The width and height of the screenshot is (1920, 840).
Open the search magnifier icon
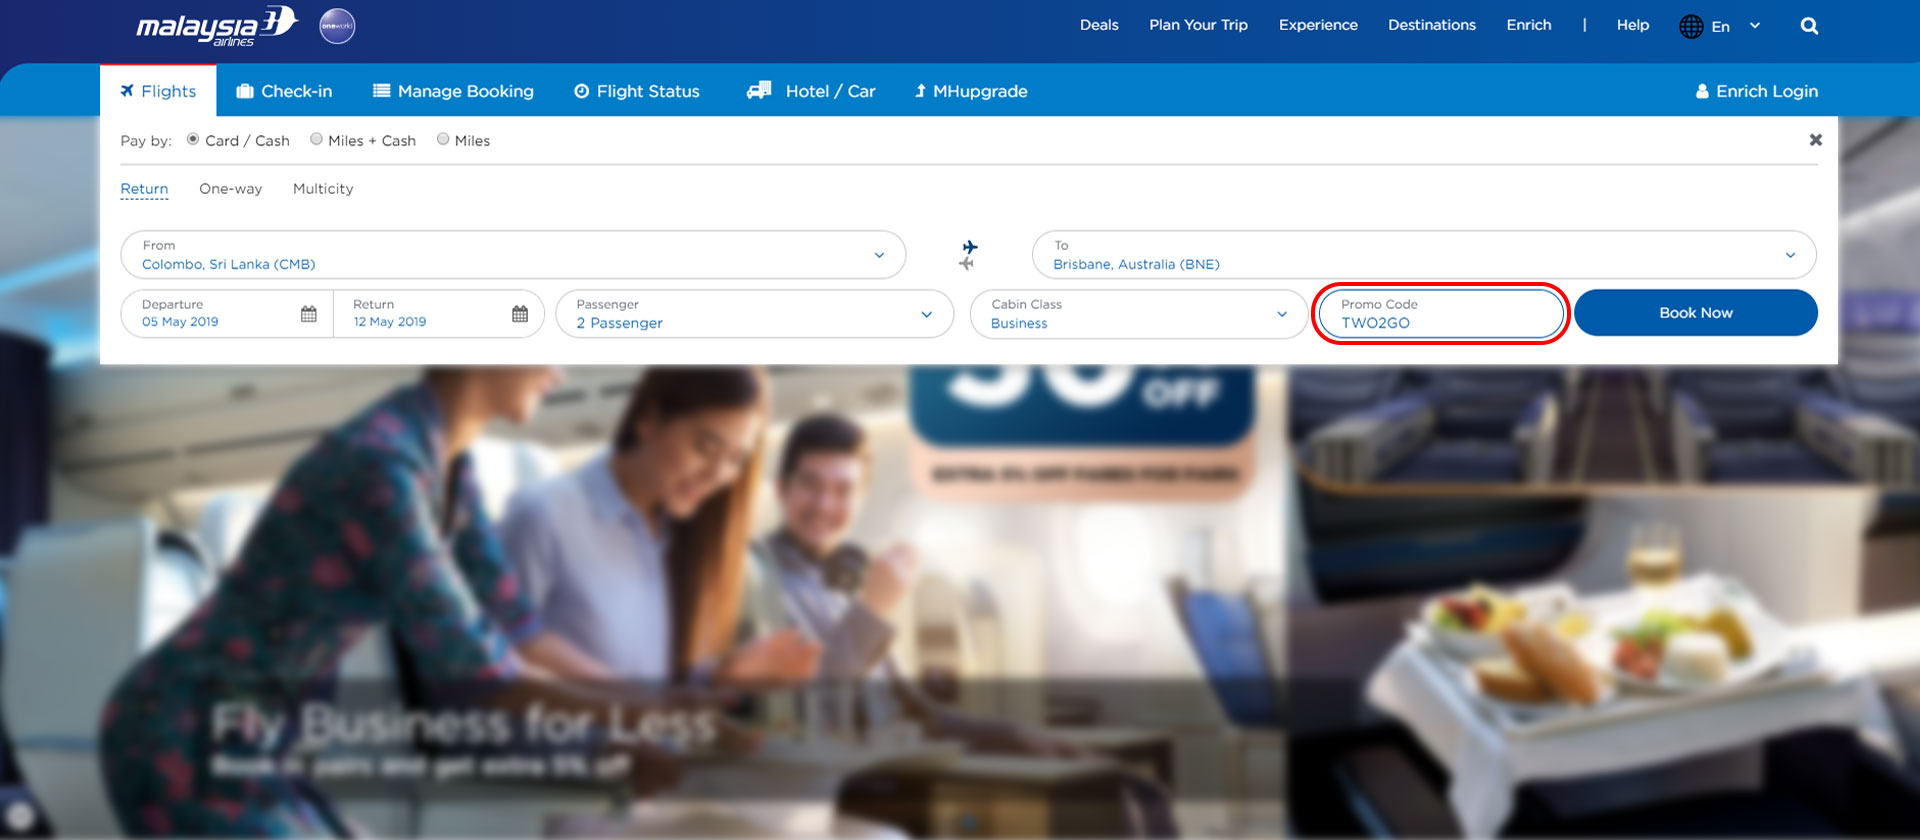tap(1809, 26)
